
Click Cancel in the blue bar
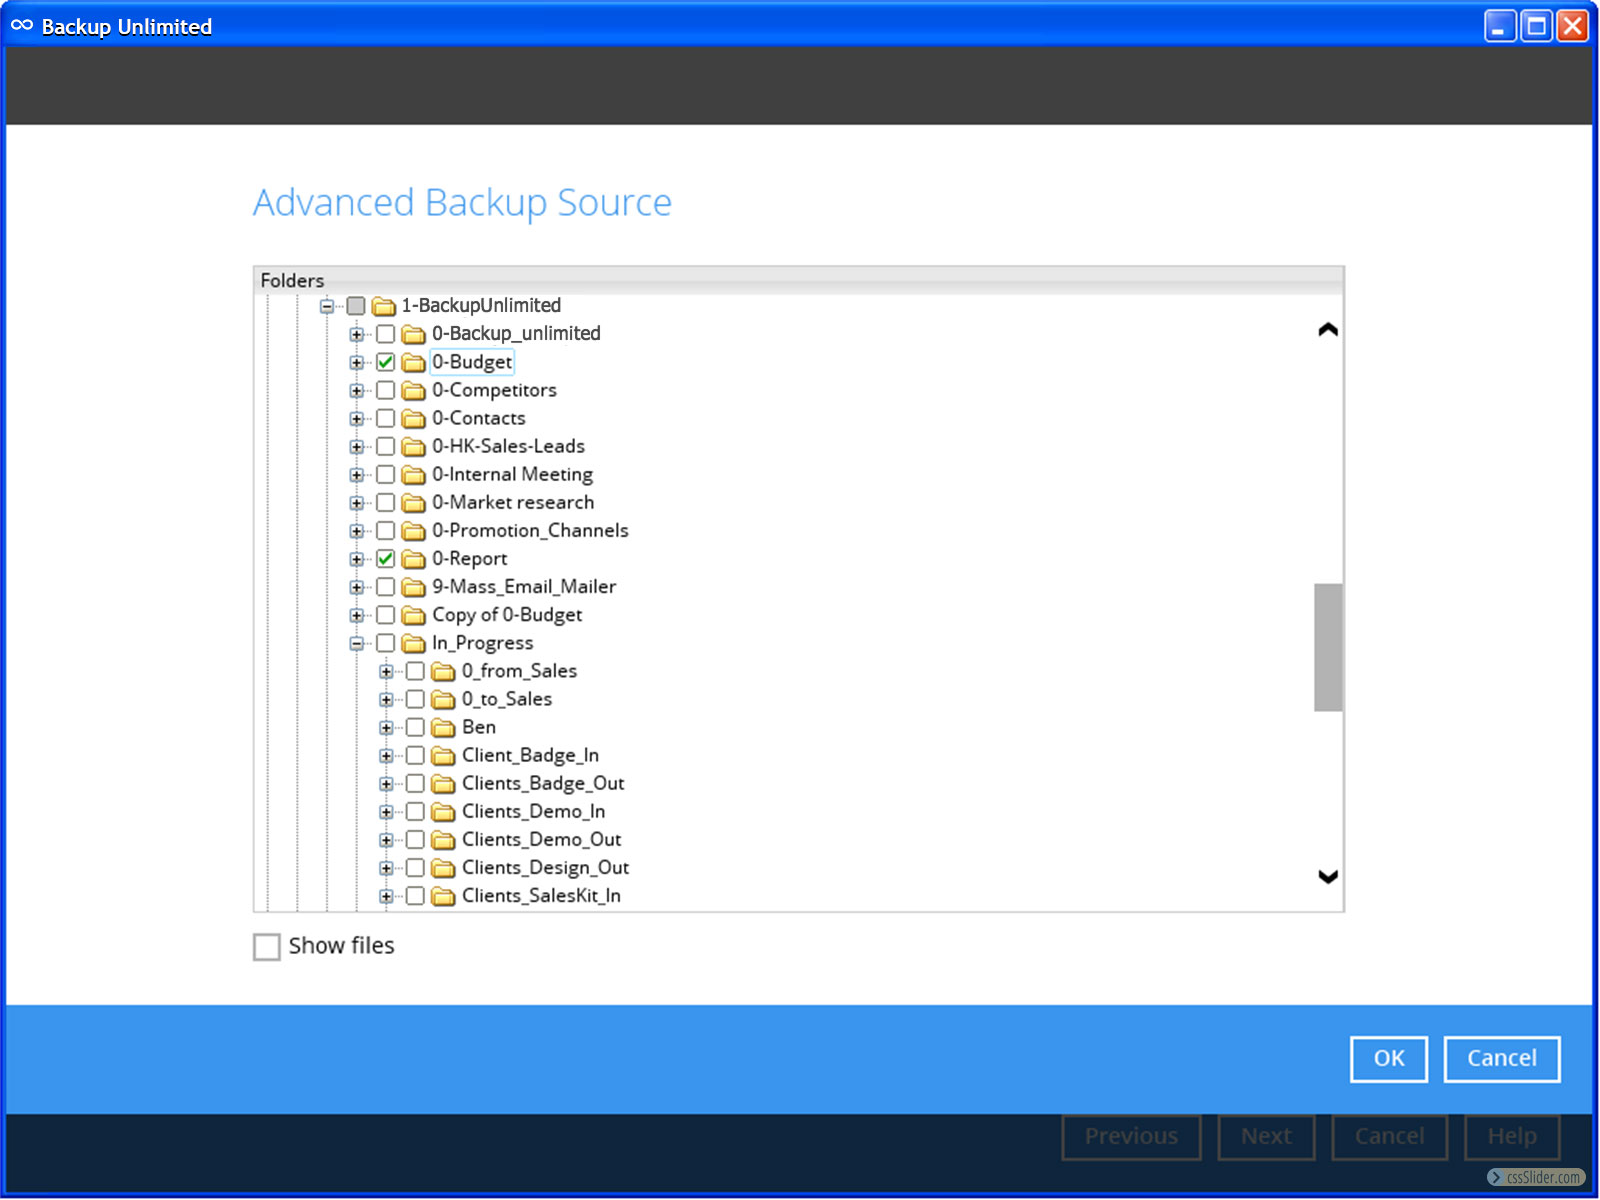1501,1058
